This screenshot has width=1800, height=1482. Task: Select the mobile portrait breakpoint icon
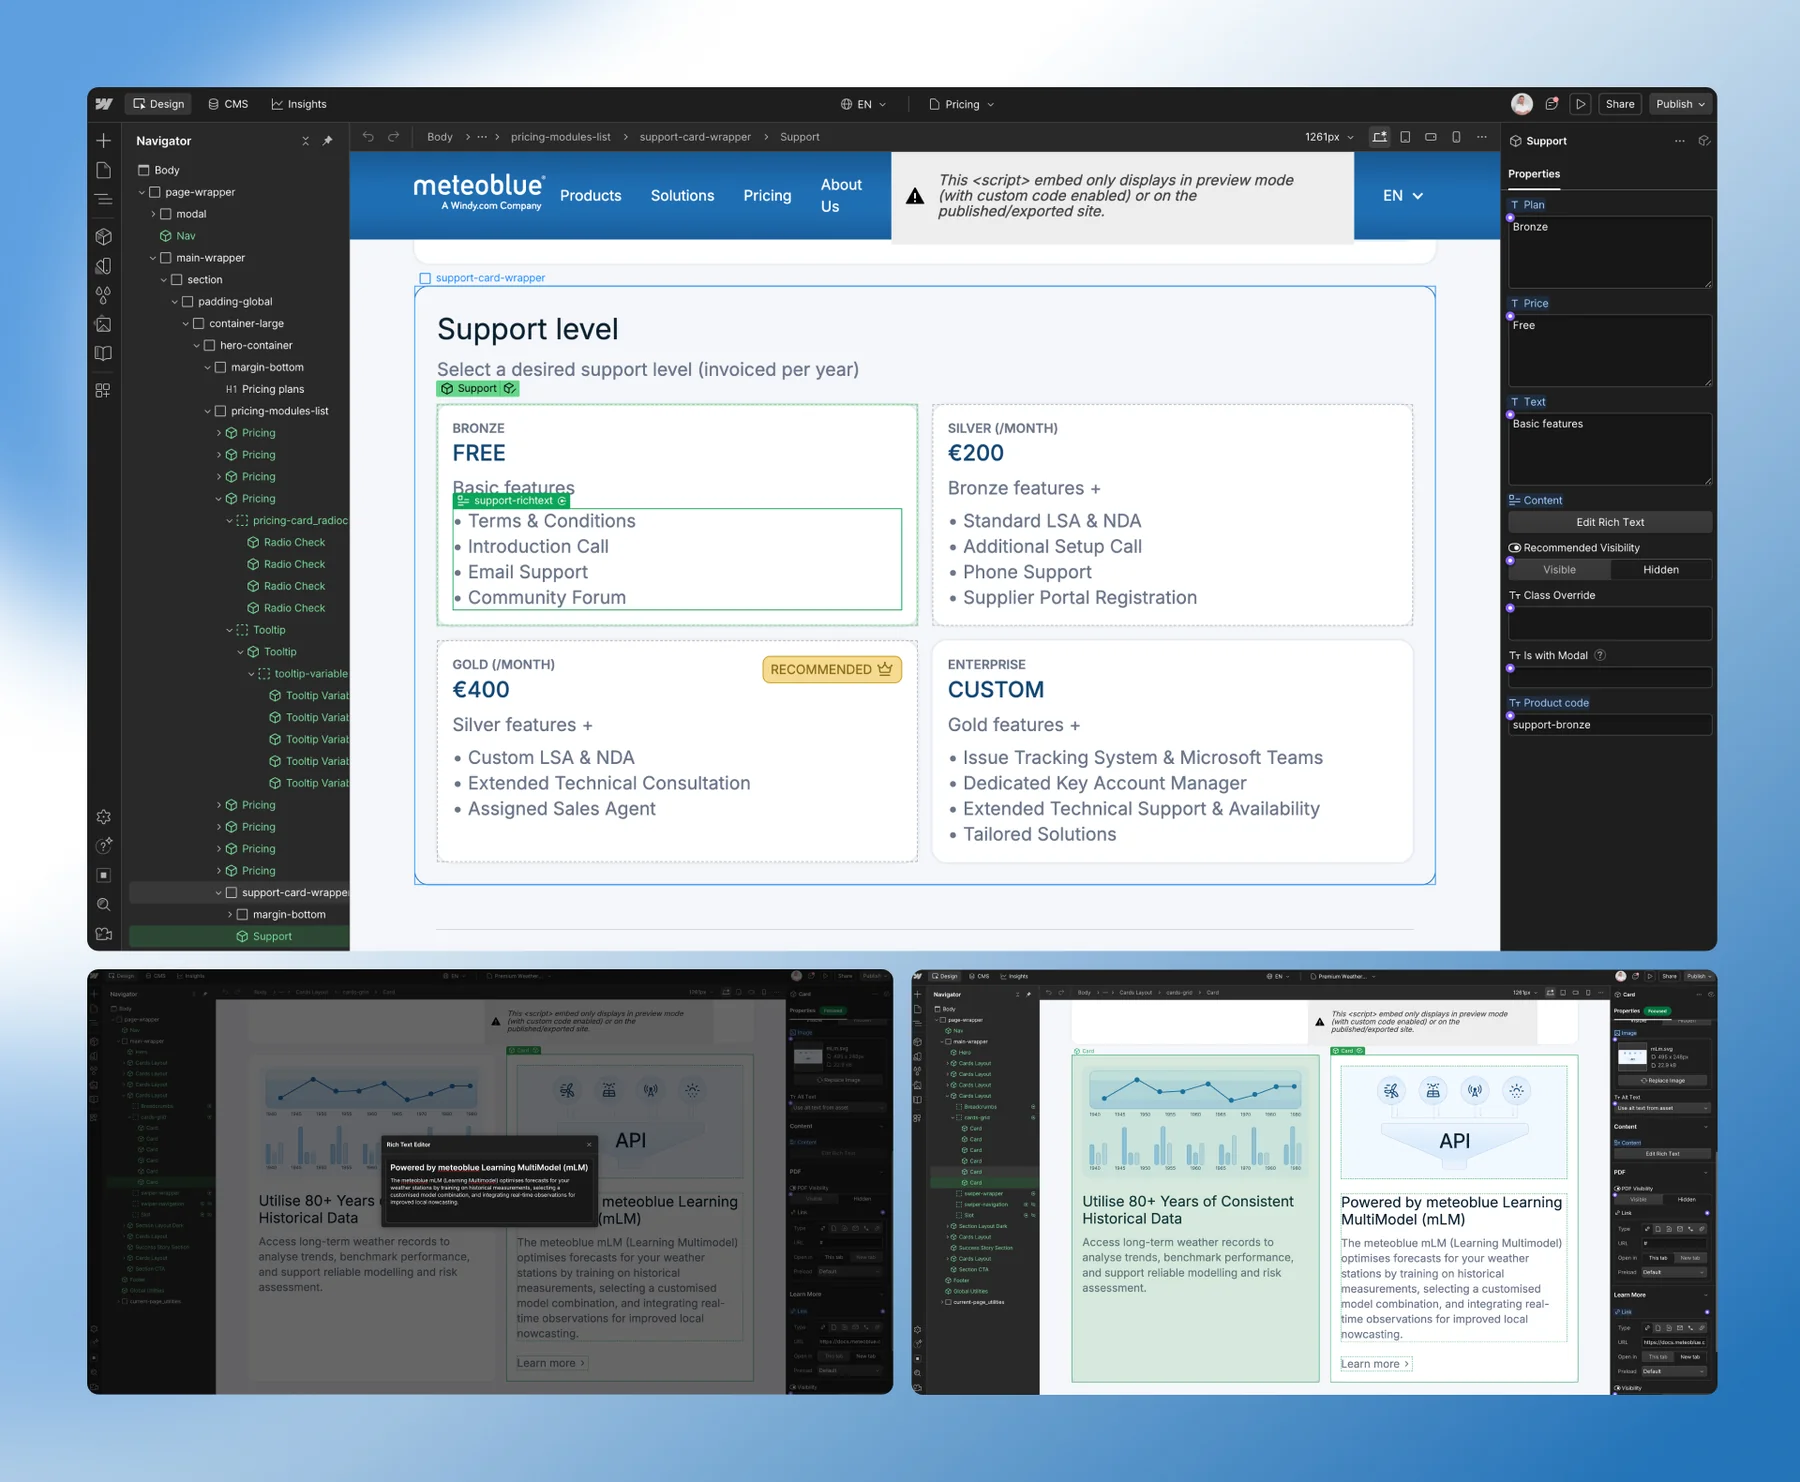(x=1456, y=137)
